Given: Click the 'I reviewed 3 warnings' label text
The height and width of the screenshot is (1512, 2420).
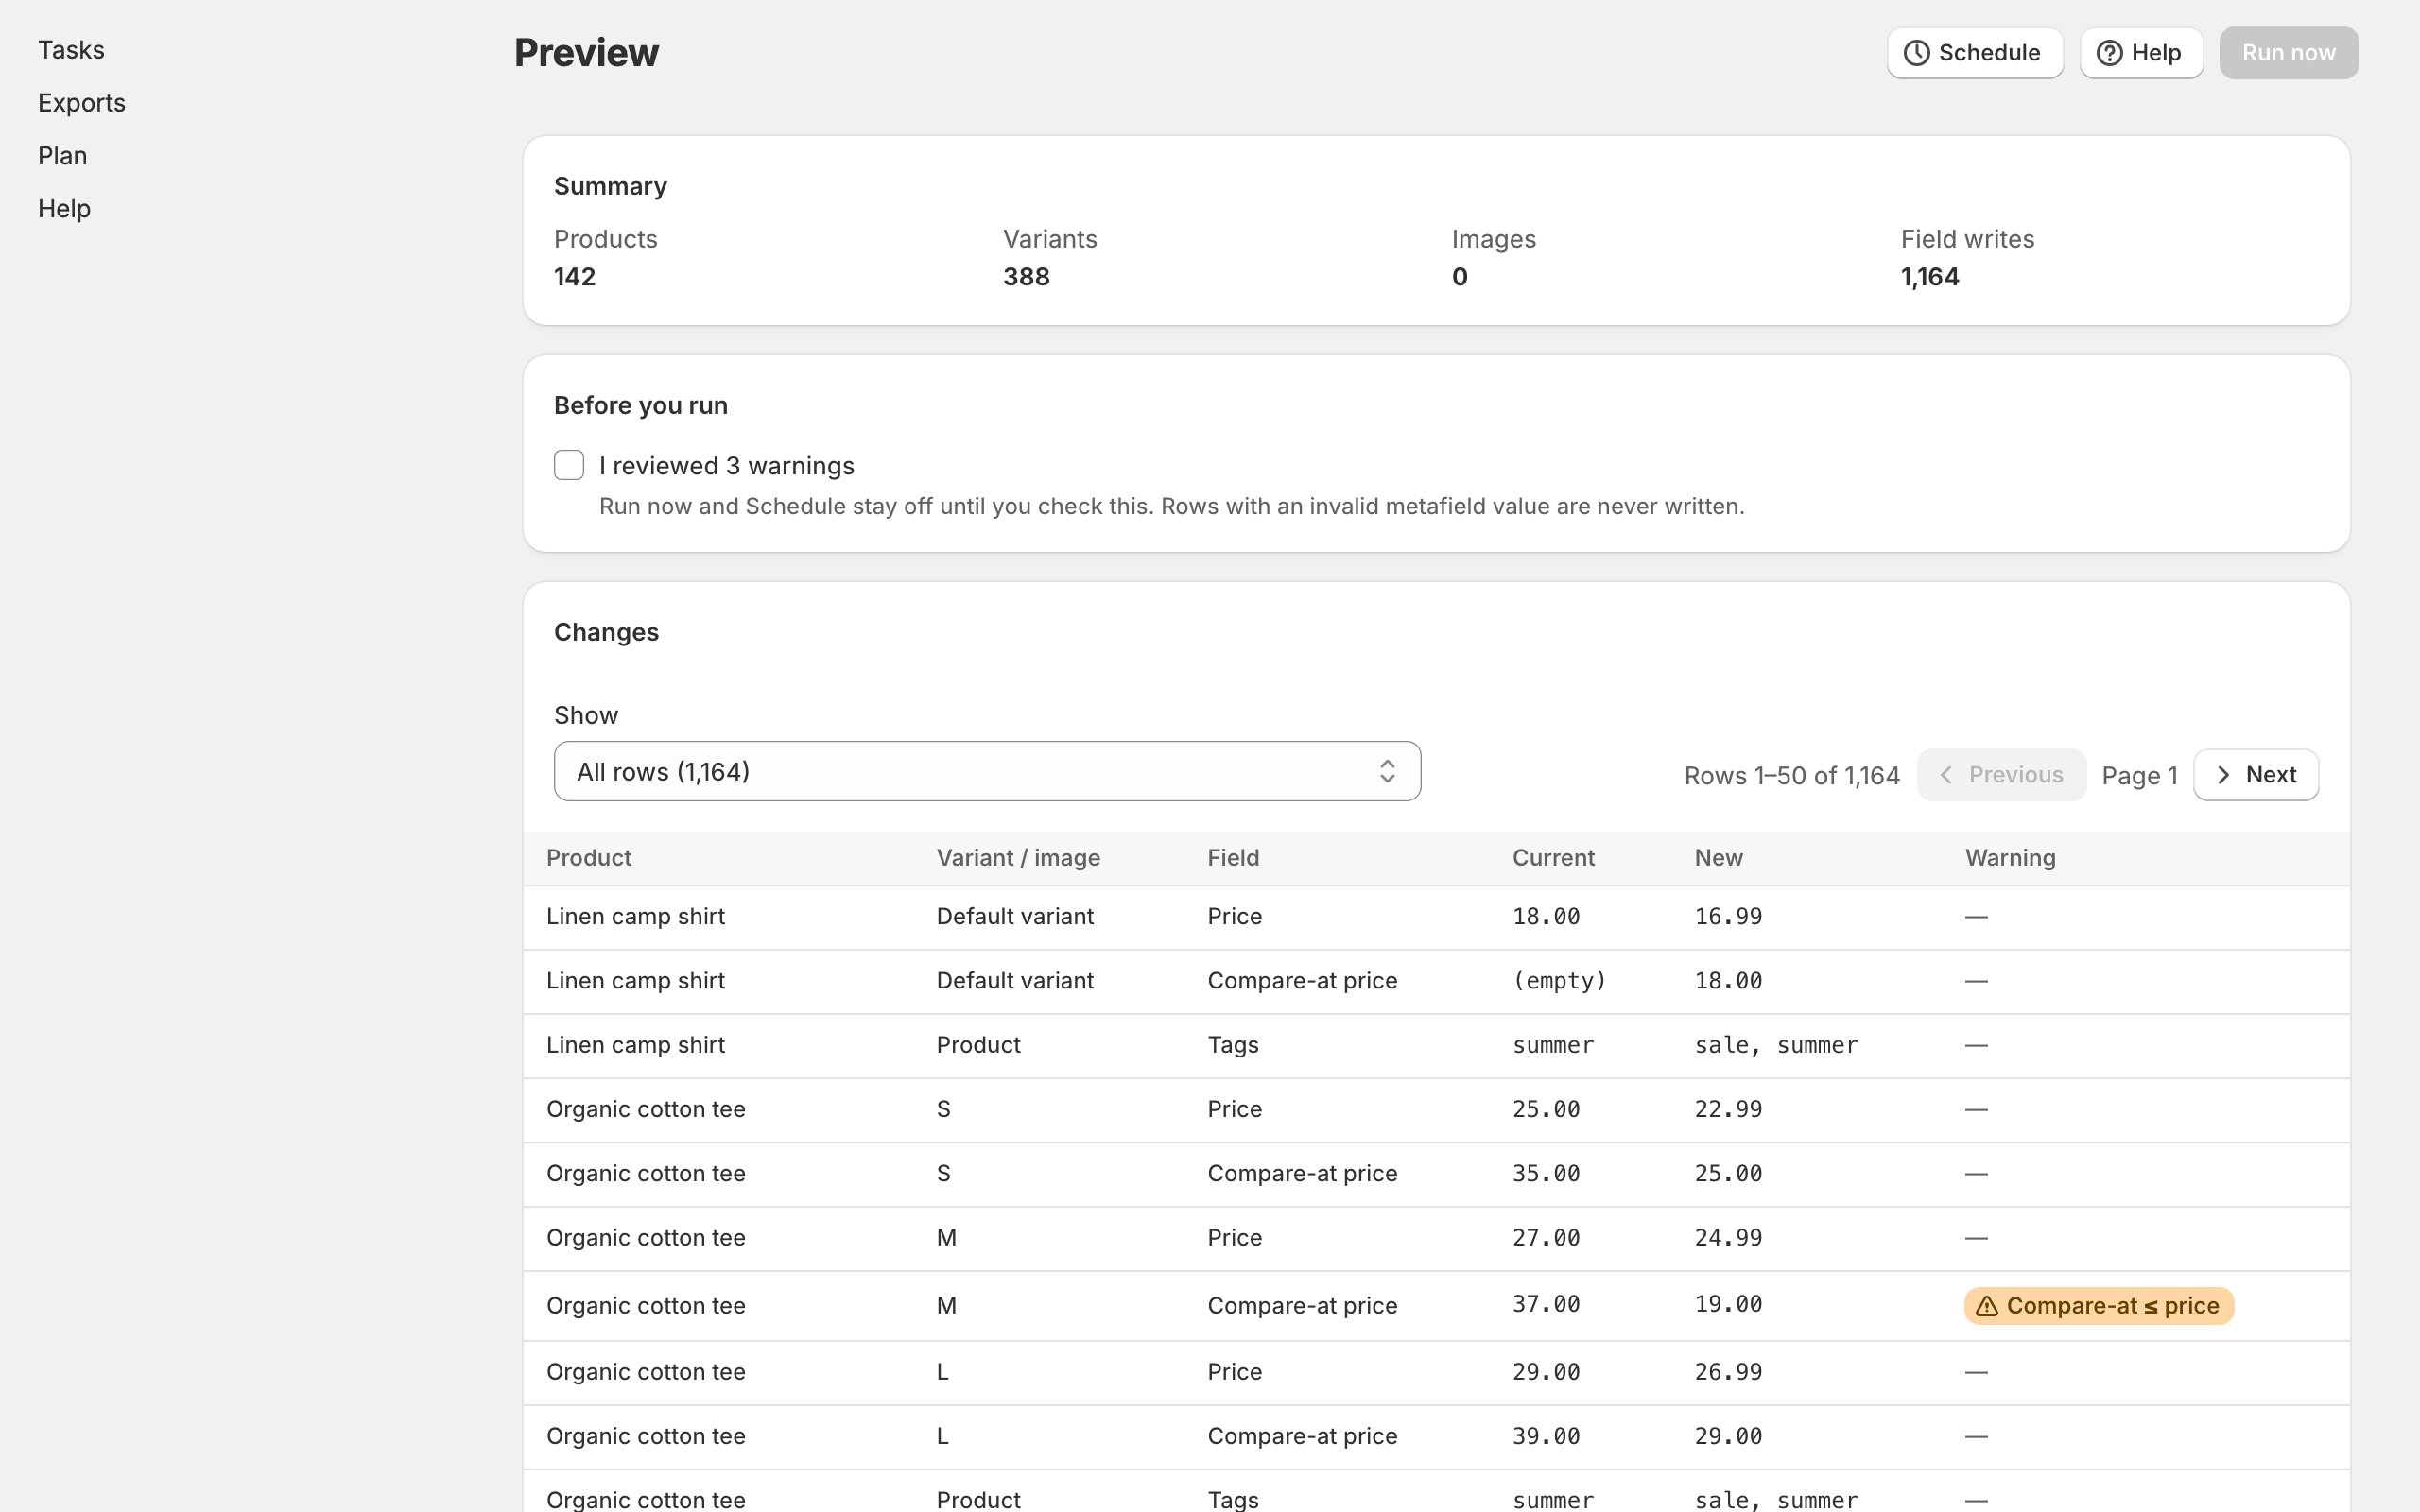Looking at the screenshot, I should (727, 466).
